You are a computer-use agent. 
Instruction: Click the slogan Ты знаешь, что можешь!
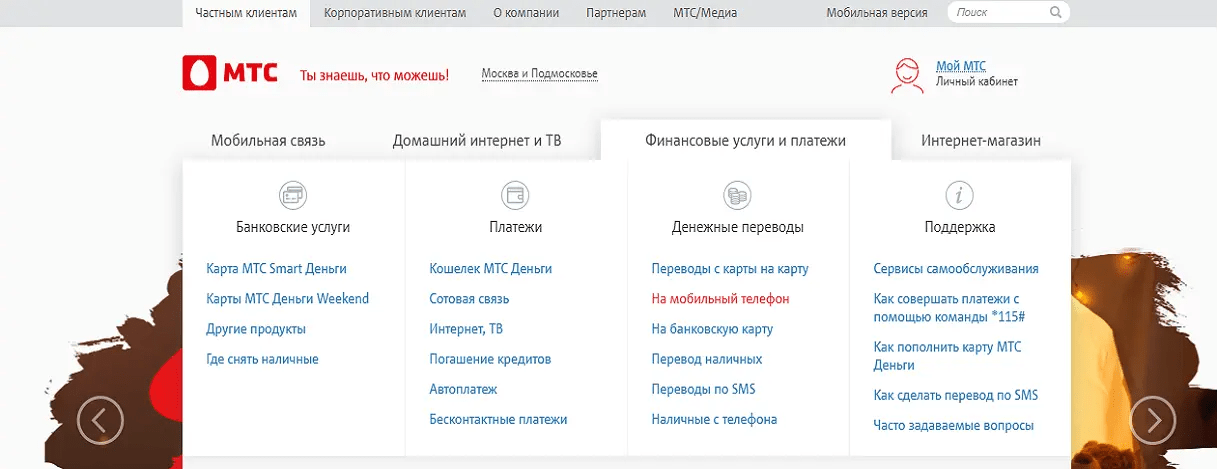(x=375, y=75)
